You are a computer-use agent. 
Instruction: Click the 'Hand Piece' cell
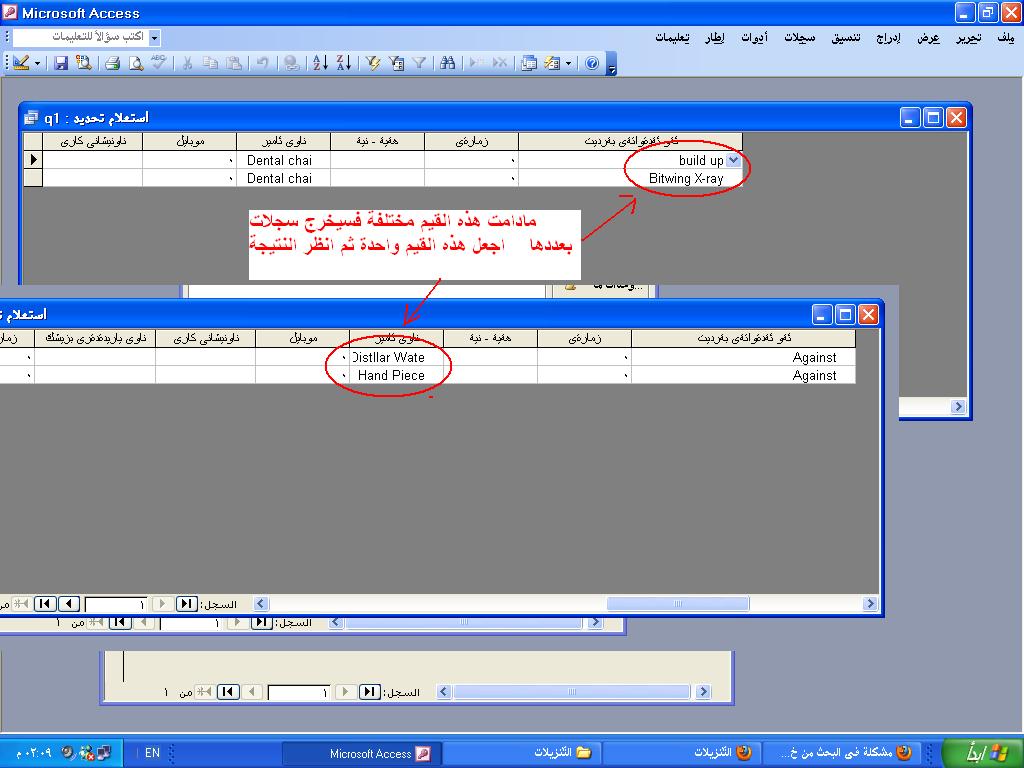tap(396, 376)
